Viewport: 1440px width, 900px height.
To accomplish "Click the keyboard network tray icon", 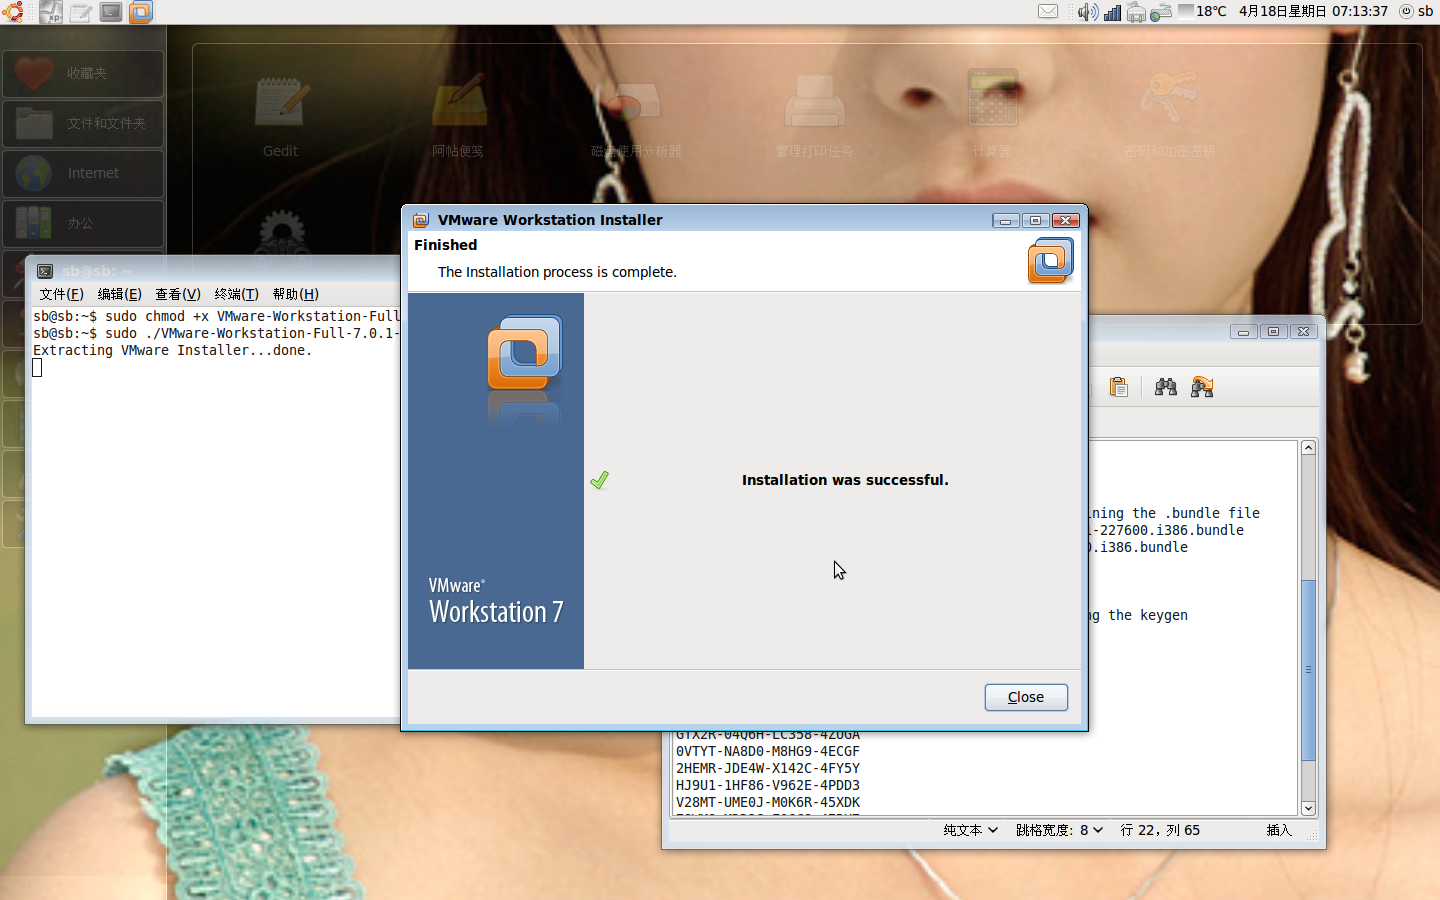I will click(x=1161, y=12).
